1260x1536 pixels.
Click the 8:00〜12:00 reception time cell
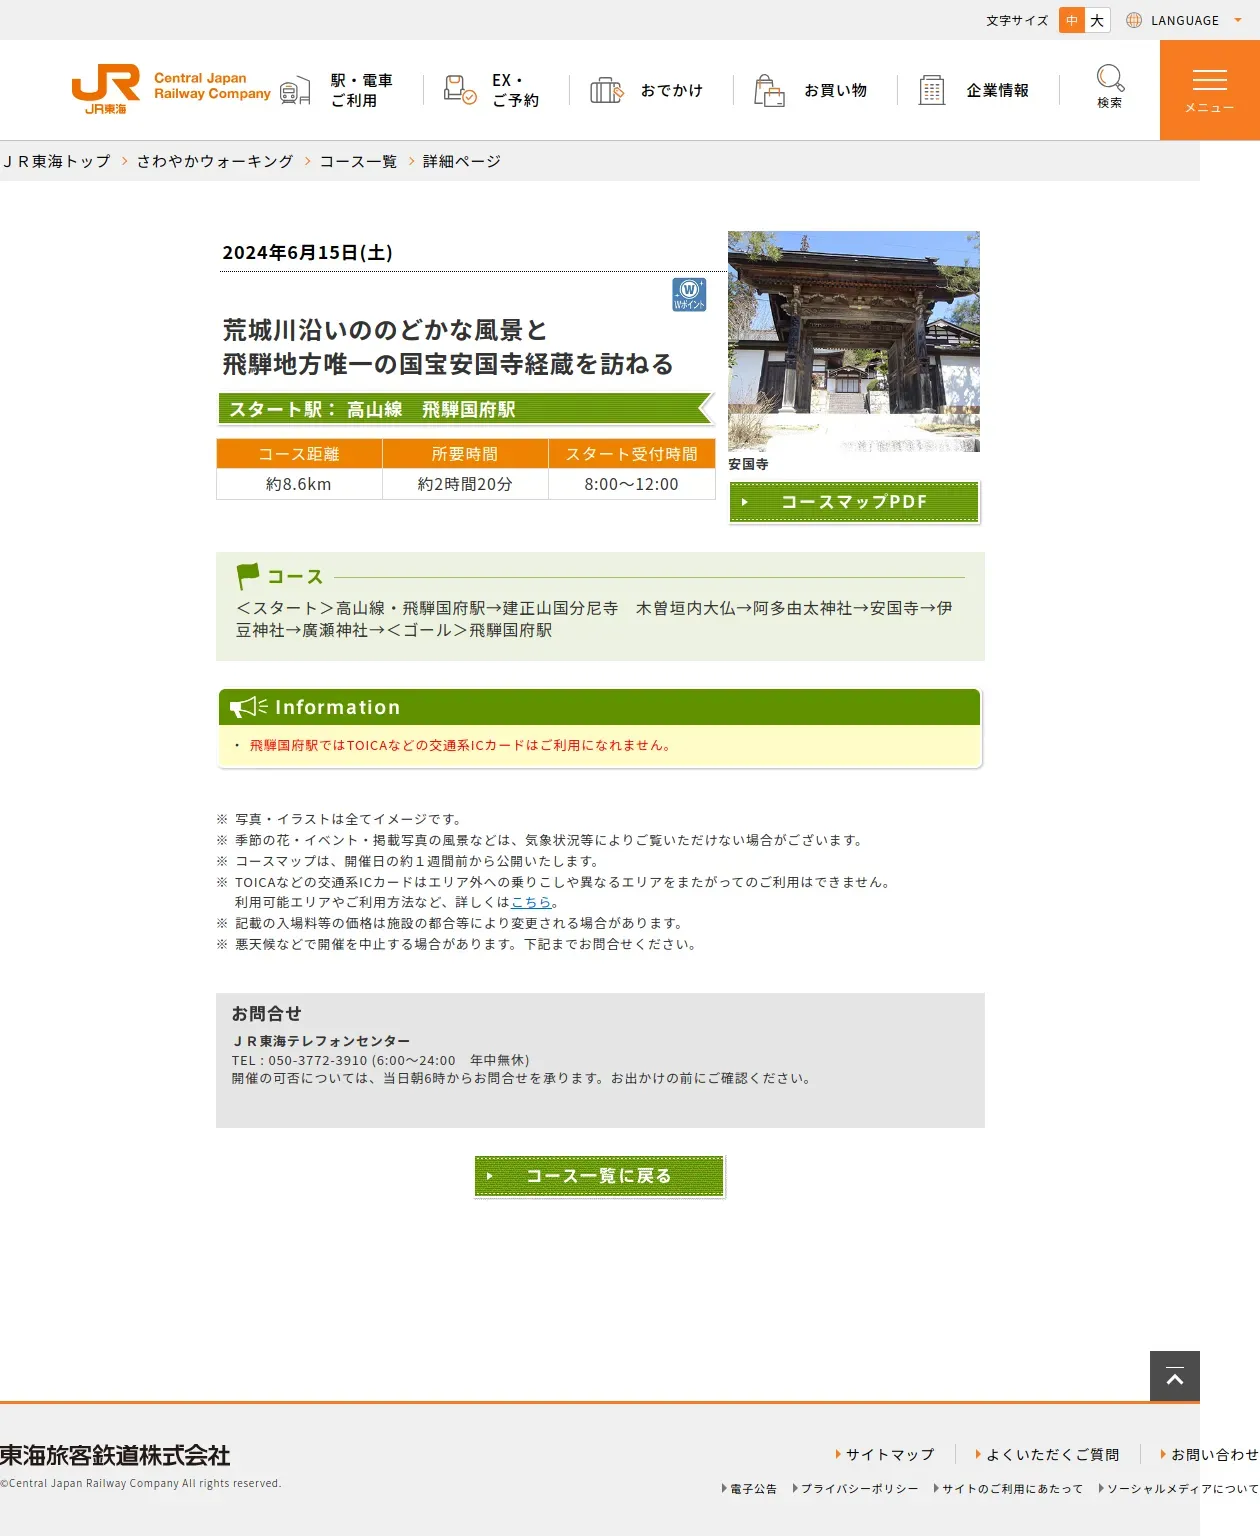[632, 484]
